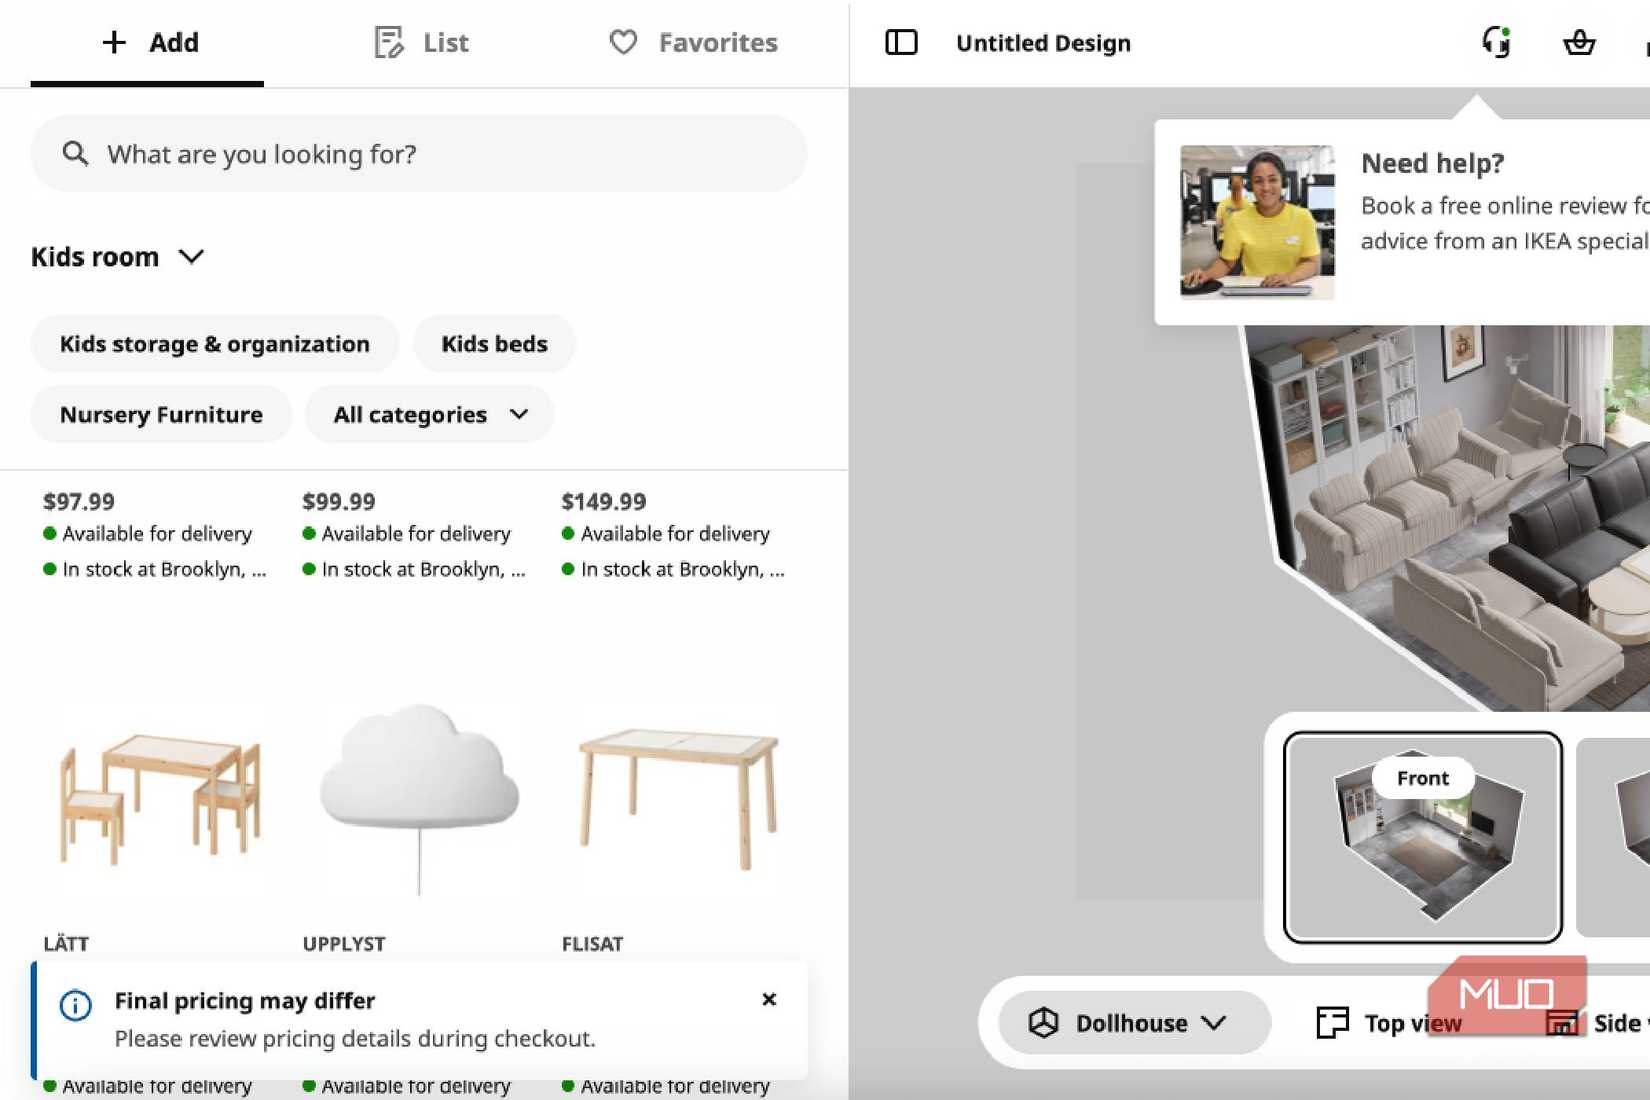Click the FLISAT product name
This screenshot has width=1650, height=1100.
592,944
